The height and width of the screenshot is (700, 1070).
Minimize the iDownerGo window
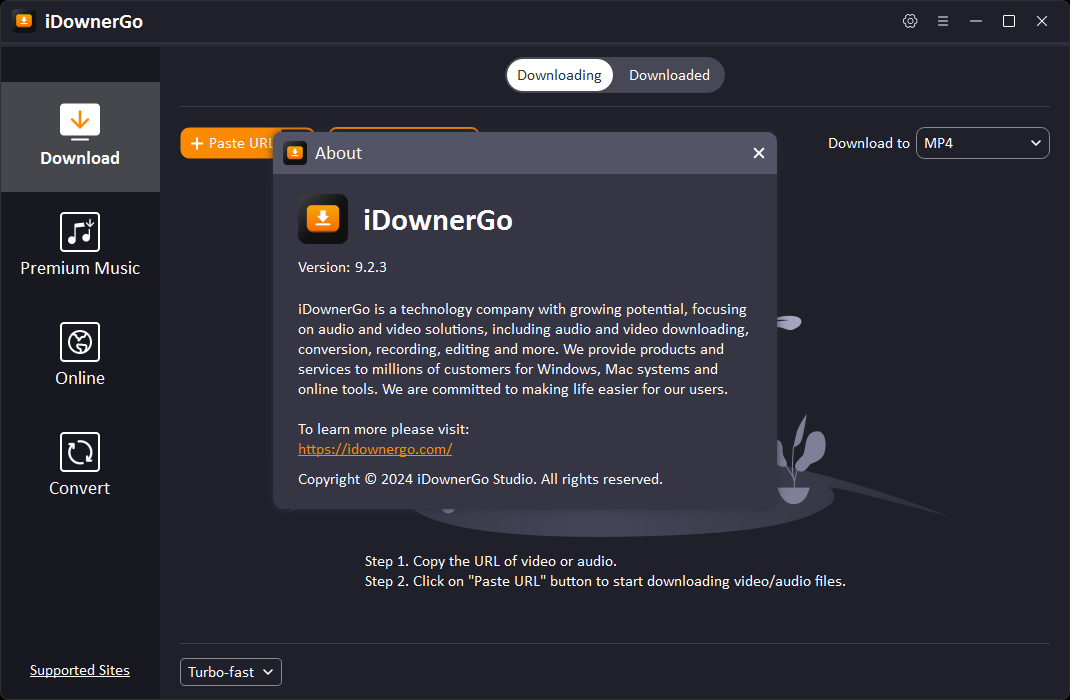coord(976,21)
